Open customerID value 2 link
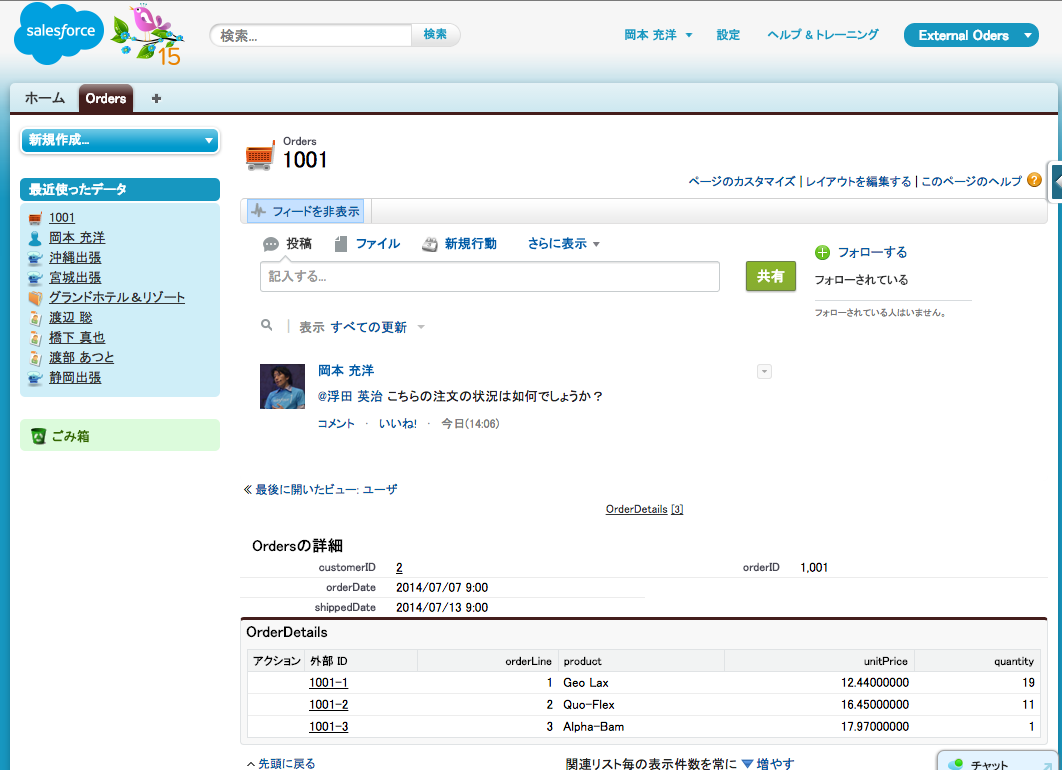 [399, 568]
